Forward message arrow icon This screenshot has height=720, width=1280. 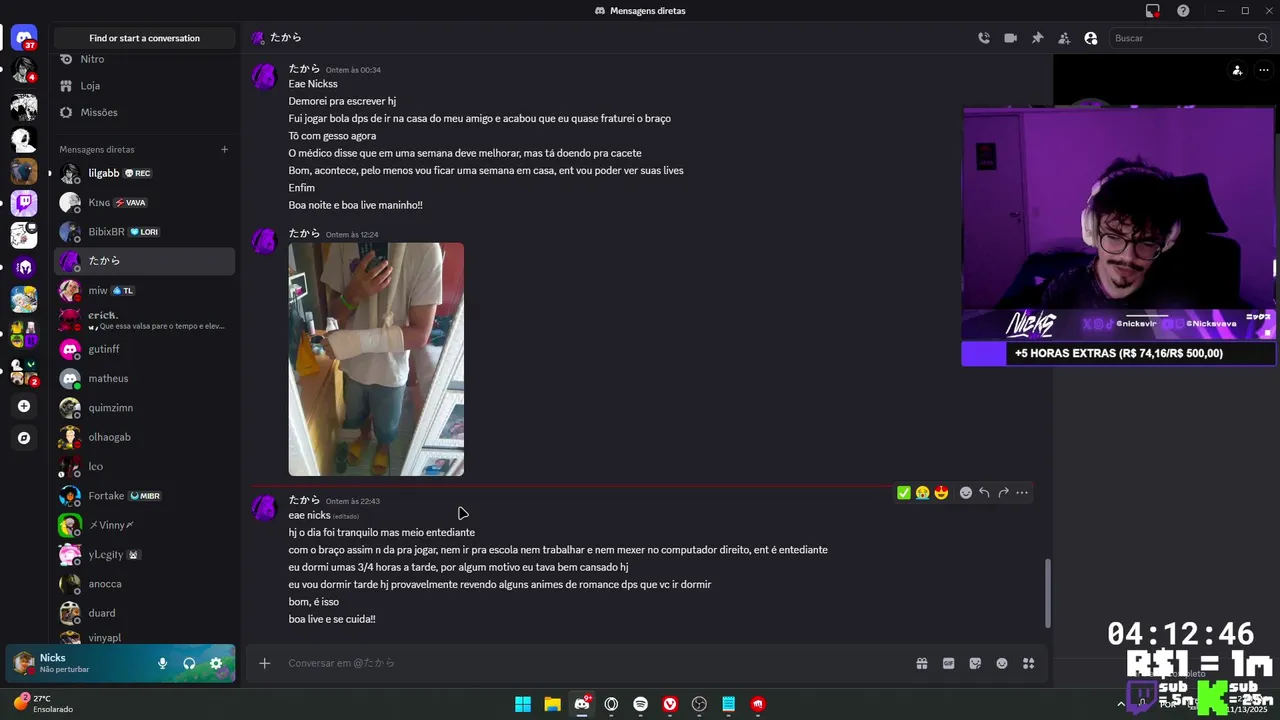coord(1003,493)
